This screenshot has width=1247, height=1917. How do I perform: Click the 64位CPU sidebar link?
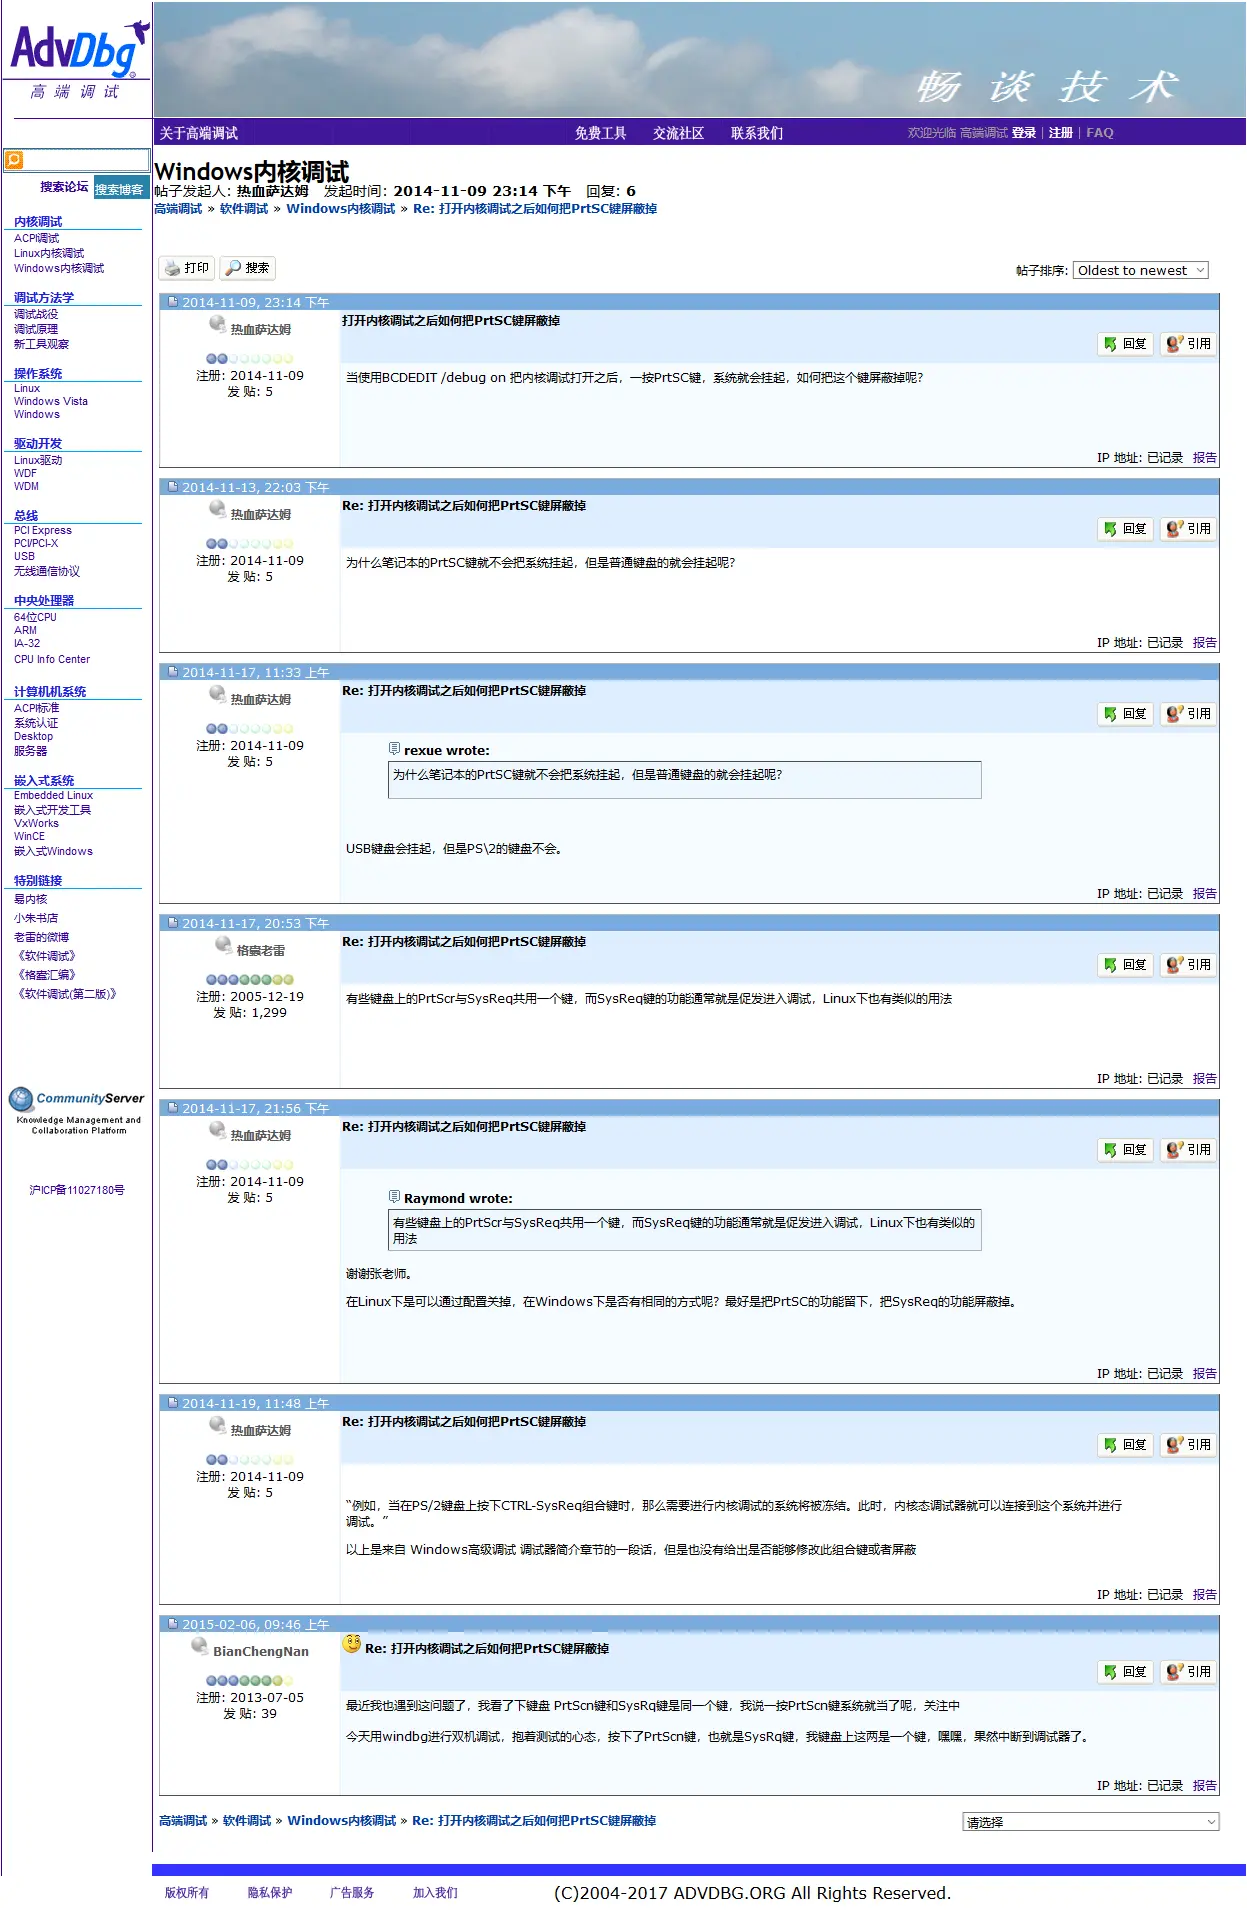(35, 617)
